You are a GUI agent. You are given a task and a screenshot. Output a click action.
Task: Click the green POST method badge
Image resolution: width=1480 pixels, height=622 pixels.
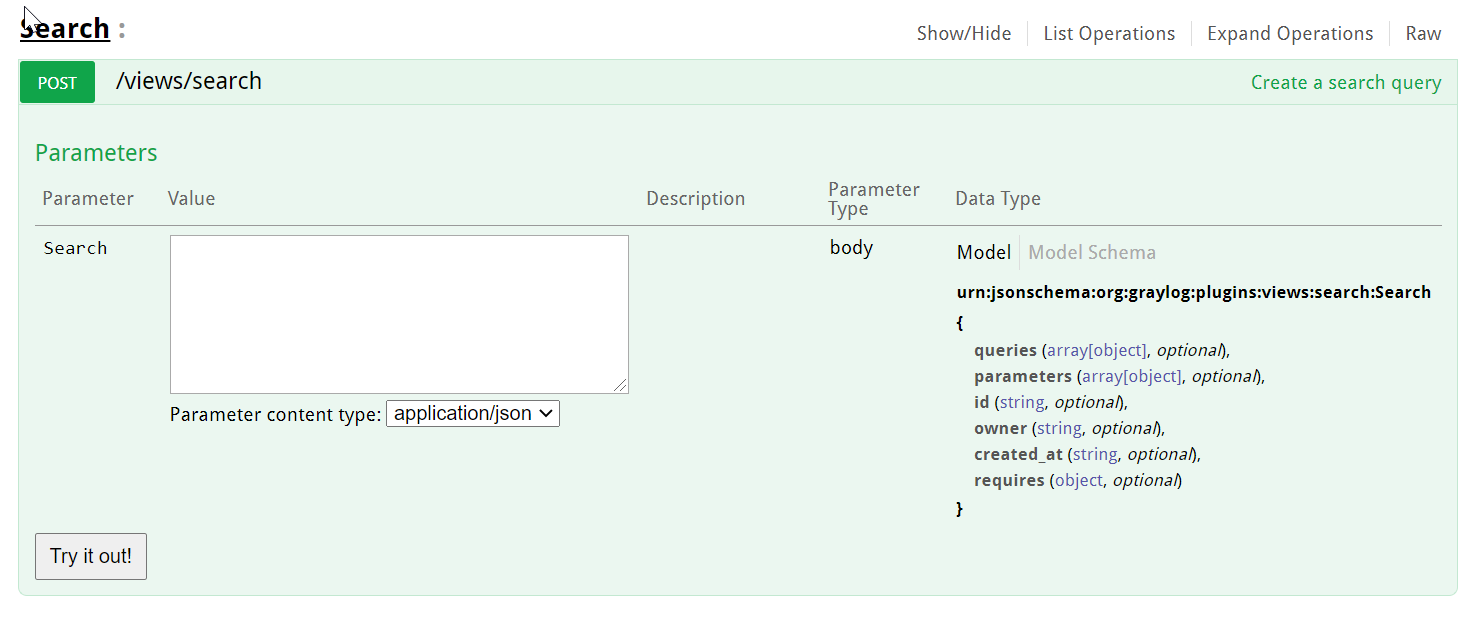57,83
